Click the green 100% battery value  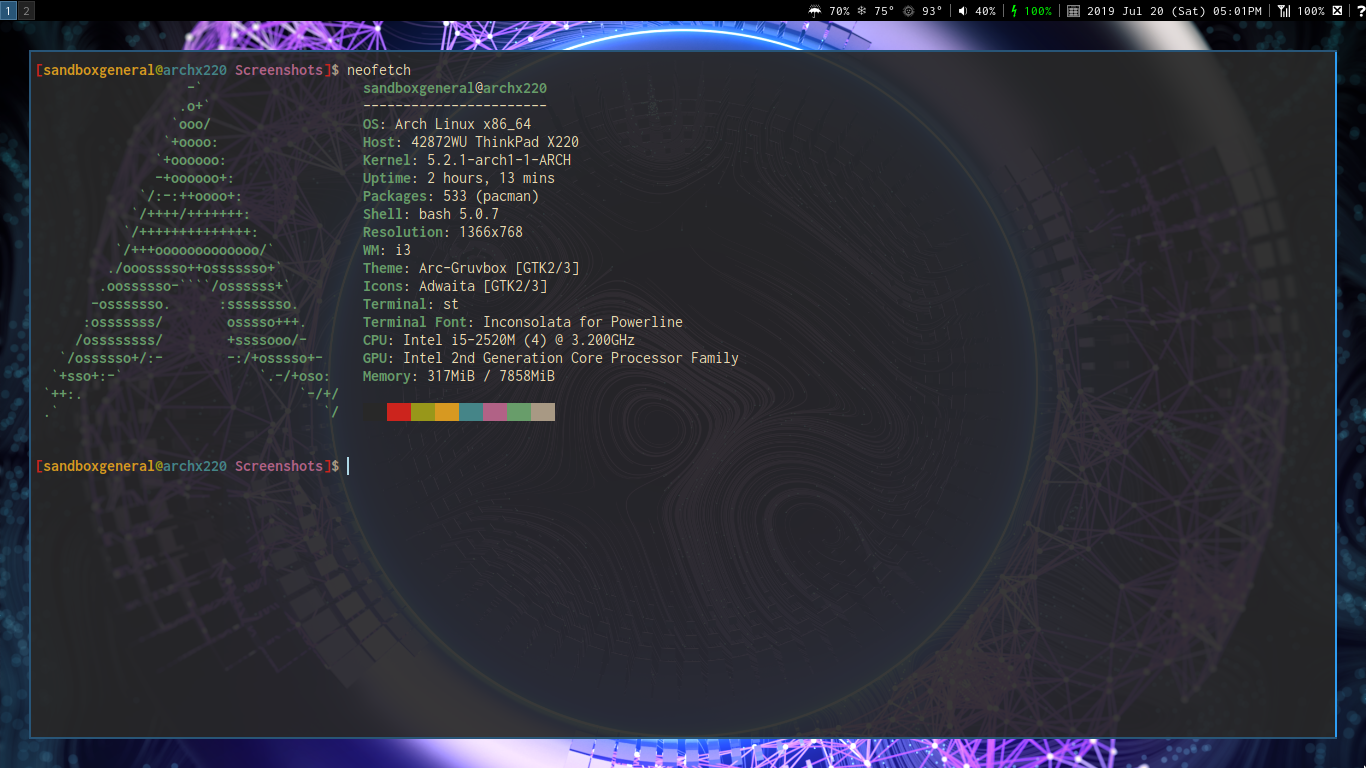tap(1038, 11)
